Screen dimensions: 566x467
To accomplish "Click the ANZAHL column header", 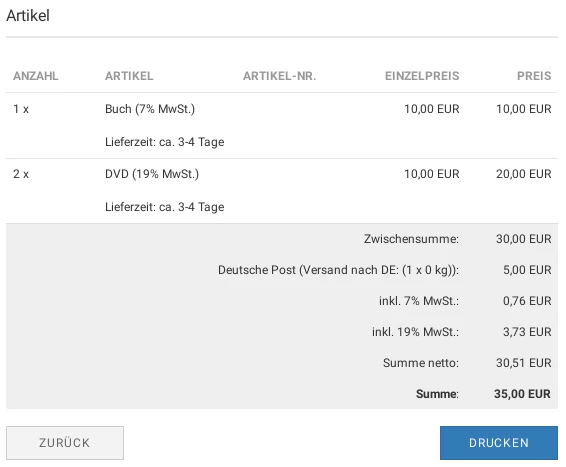I will pyautogui.click(x=36, y=76).
